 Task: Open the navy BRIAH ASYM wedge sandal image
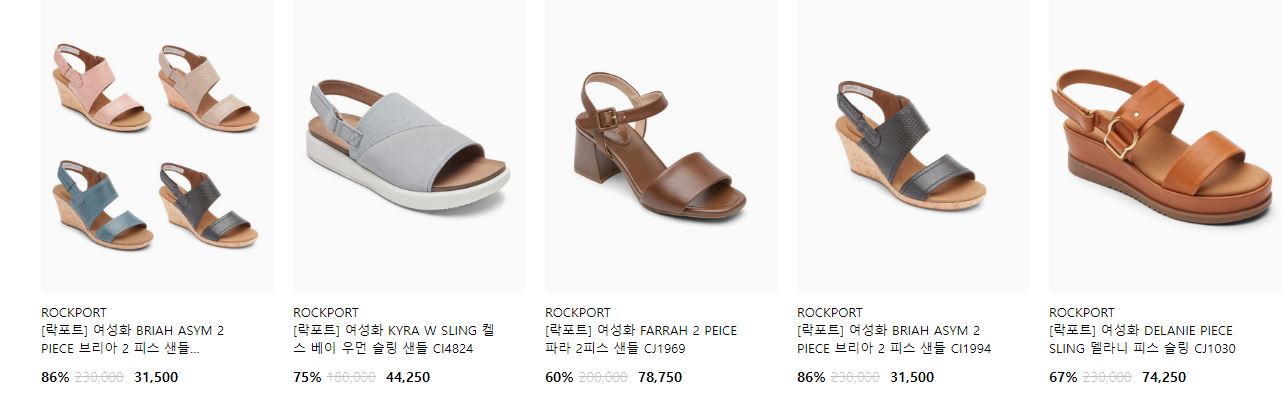(913, 146)
